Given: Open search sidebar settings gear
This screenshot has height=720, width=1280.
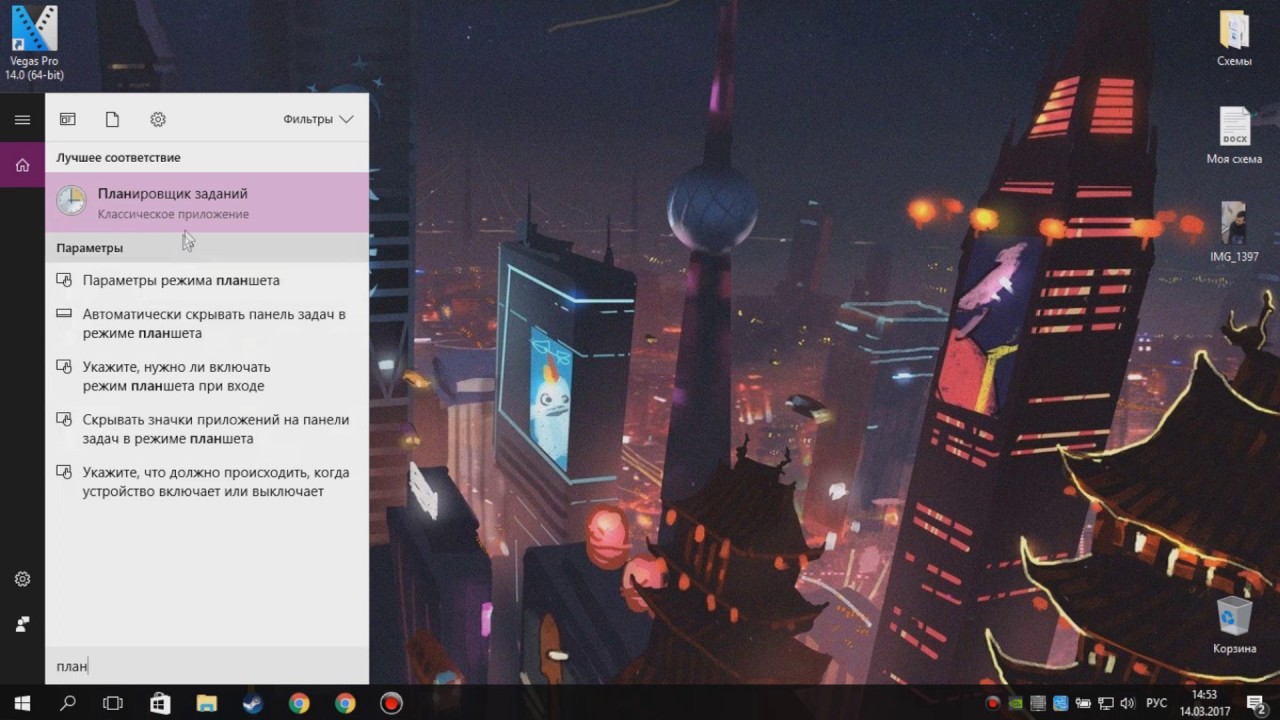Looking at the screenshot, I should (x=22, y=579).
